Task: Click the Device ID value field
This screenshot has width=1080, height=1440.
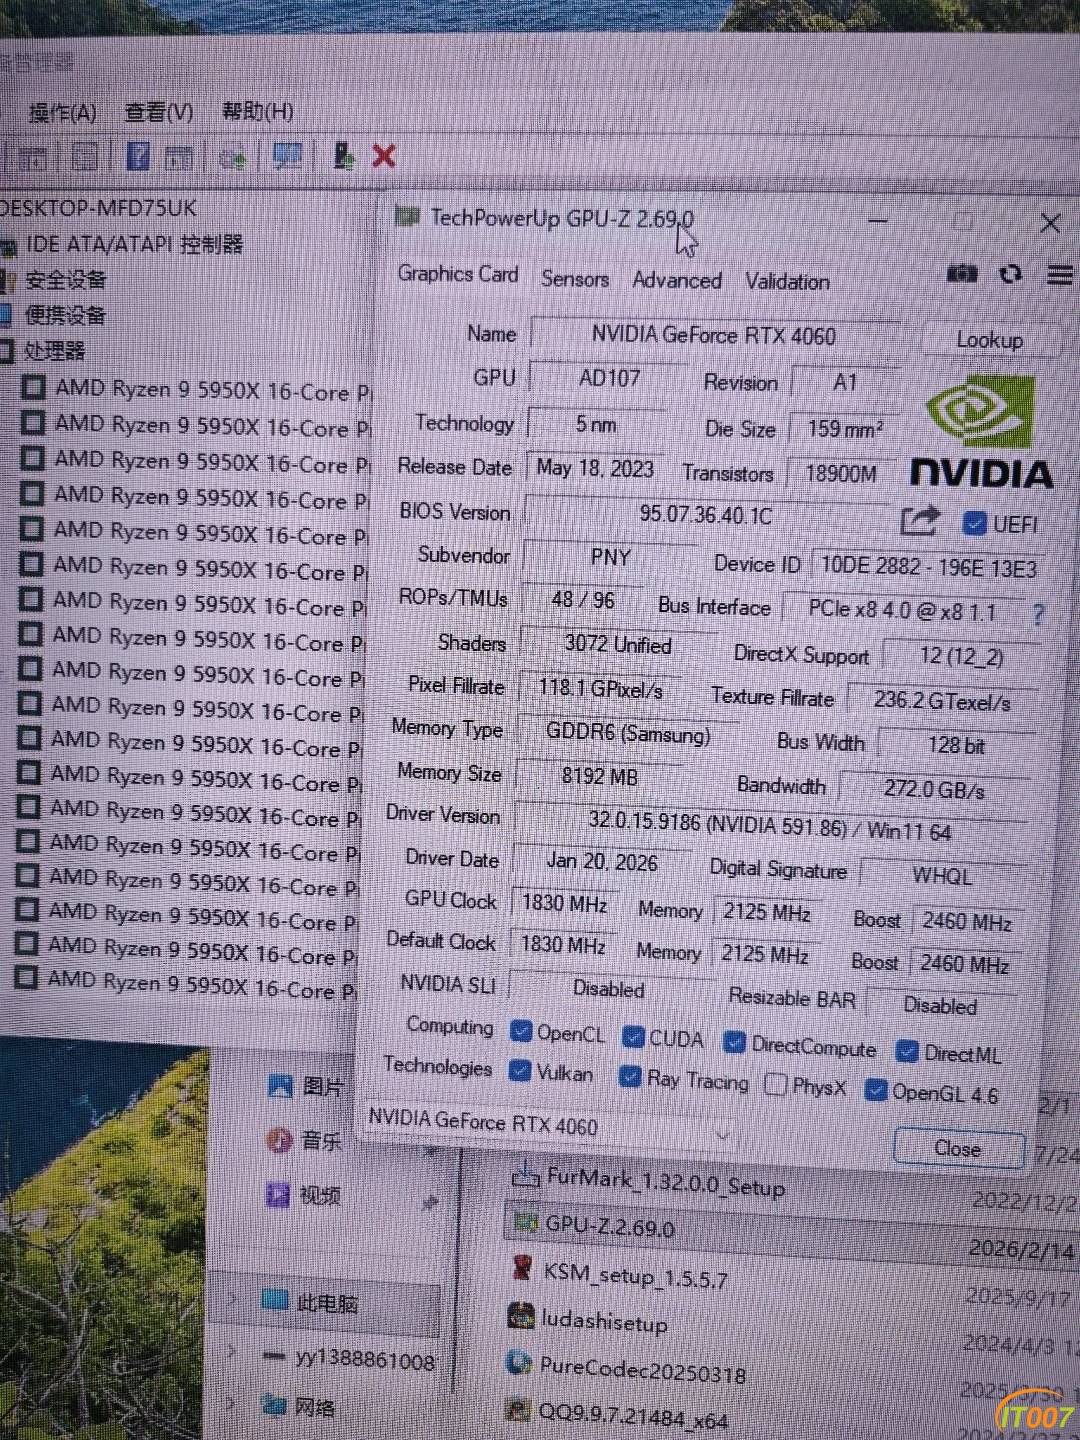Action: (928, 567)
